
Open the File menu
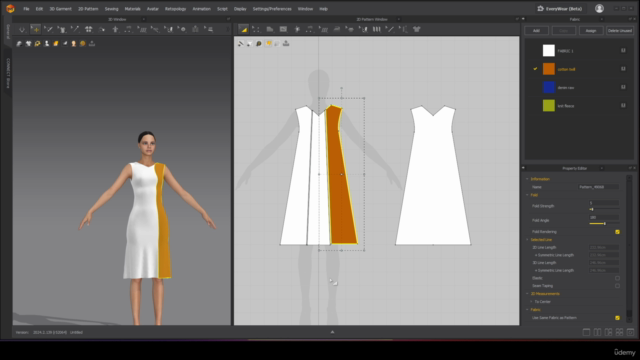(x=26, y=9)
